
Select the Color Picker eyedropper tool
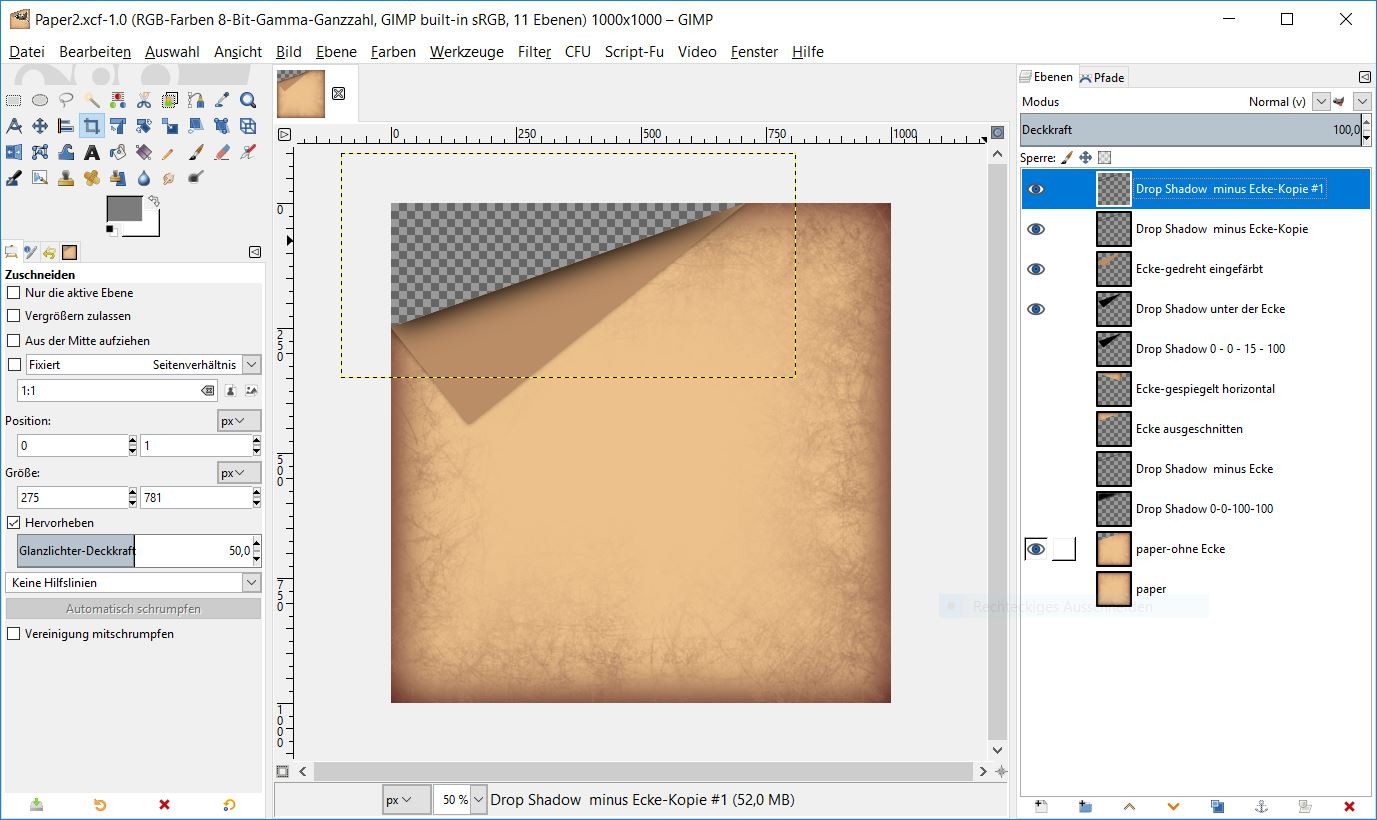(222, 100)
